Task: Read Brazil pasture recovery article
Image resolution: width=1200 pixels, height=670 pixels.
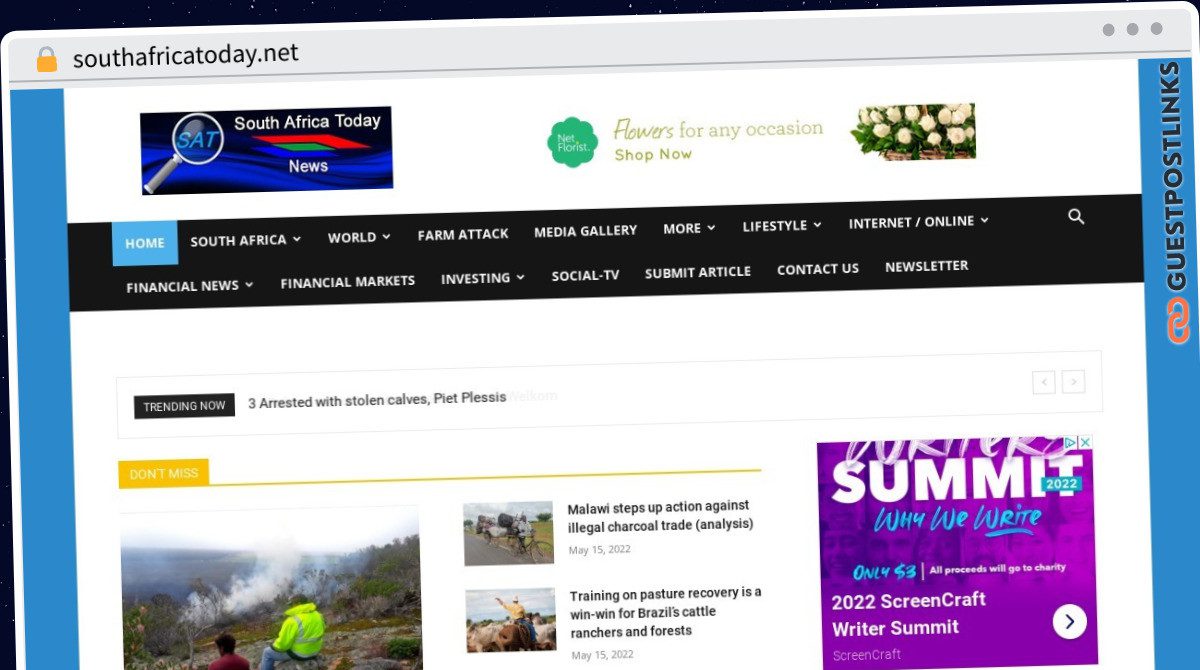Action: click(666, 612)
